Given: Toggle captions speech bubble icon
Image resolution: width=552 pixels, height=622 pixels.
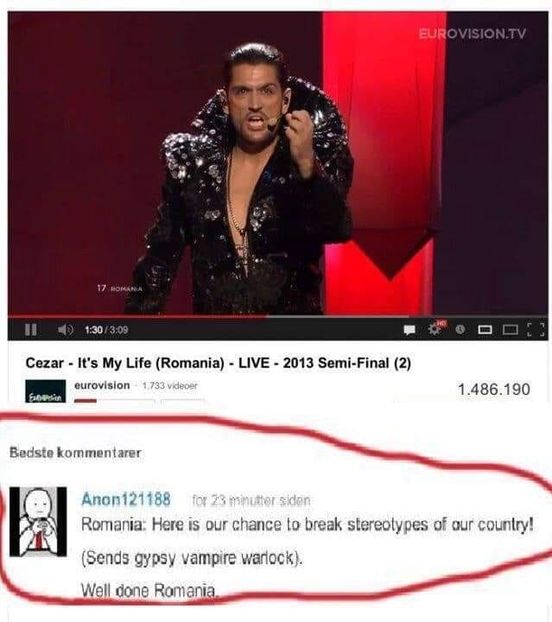Looking at the screenshot, I should (410, 330).
